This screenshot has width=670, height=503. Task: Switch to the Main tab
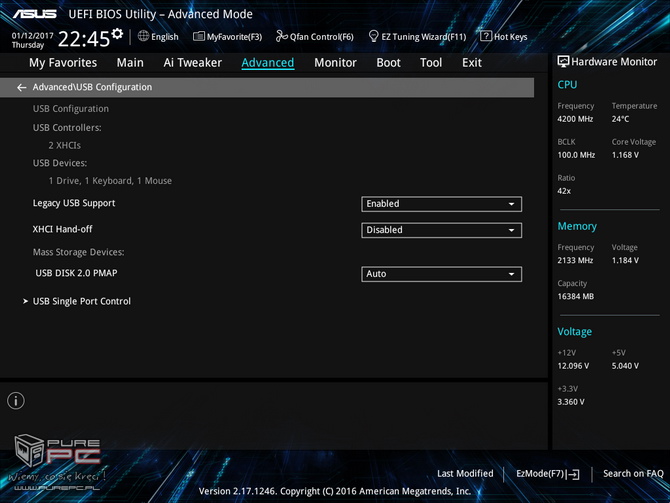point(130,63)
